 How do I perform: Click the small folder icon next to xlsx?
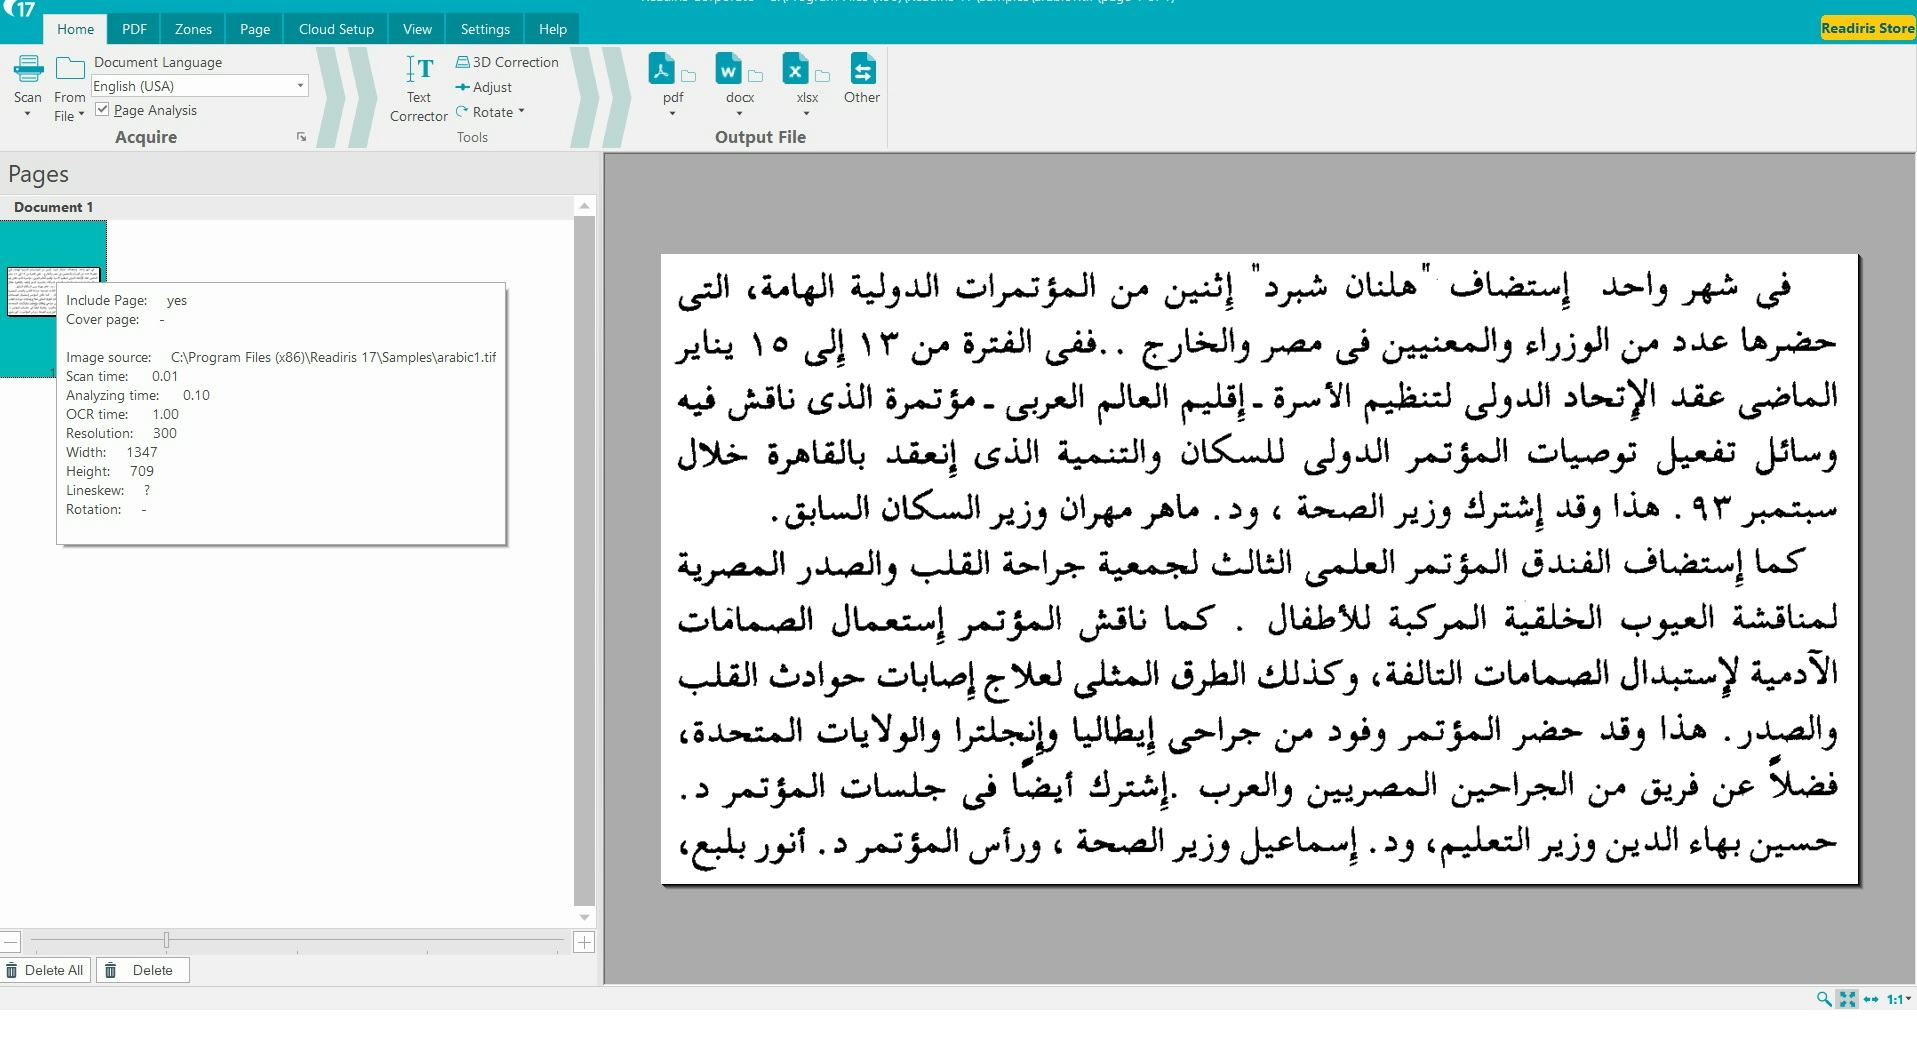coord(823,75)
